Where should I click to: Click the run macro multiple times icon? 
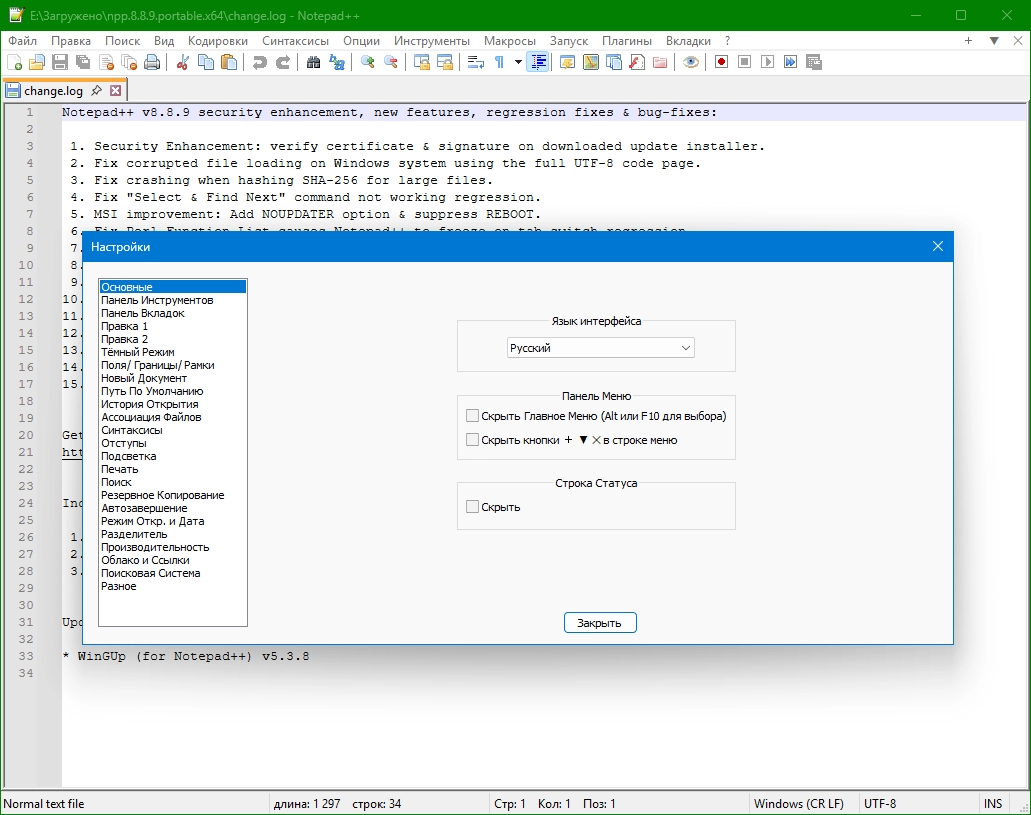click(x=790, y=62)
